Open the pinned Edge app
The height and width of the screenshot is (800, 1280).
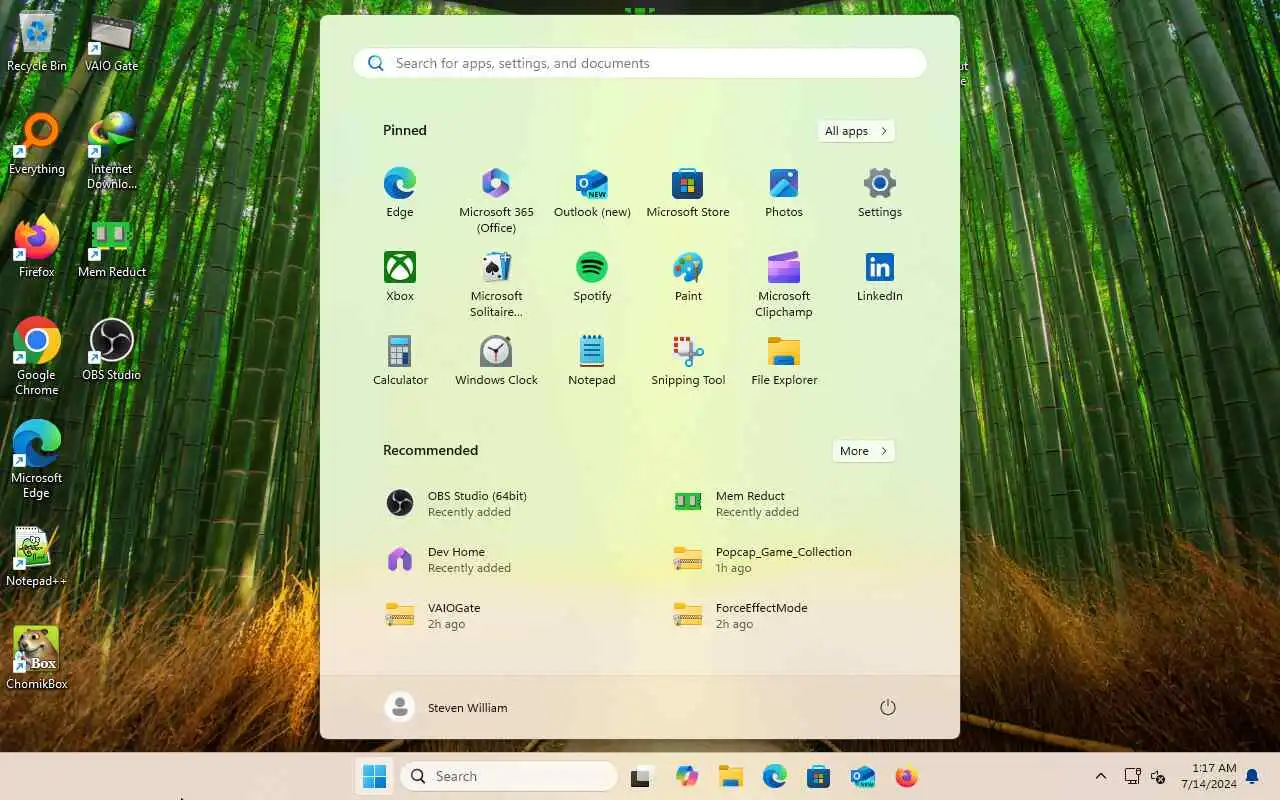pyautogui.click(x=400, y=193)
